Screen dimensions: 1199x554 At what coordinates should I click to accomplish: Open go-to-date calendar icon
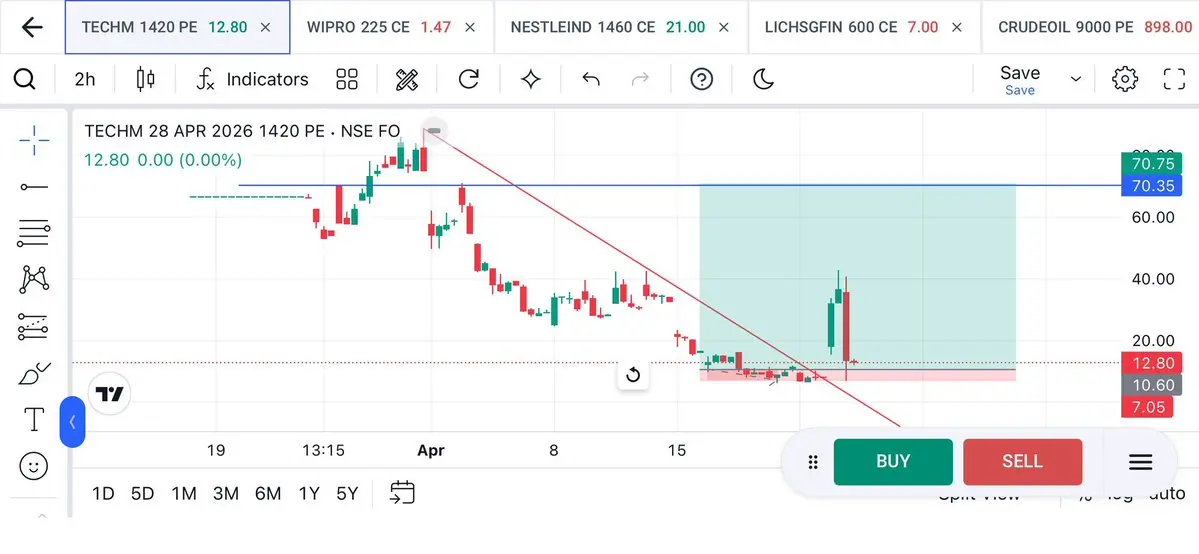click(x=402, y=492)
